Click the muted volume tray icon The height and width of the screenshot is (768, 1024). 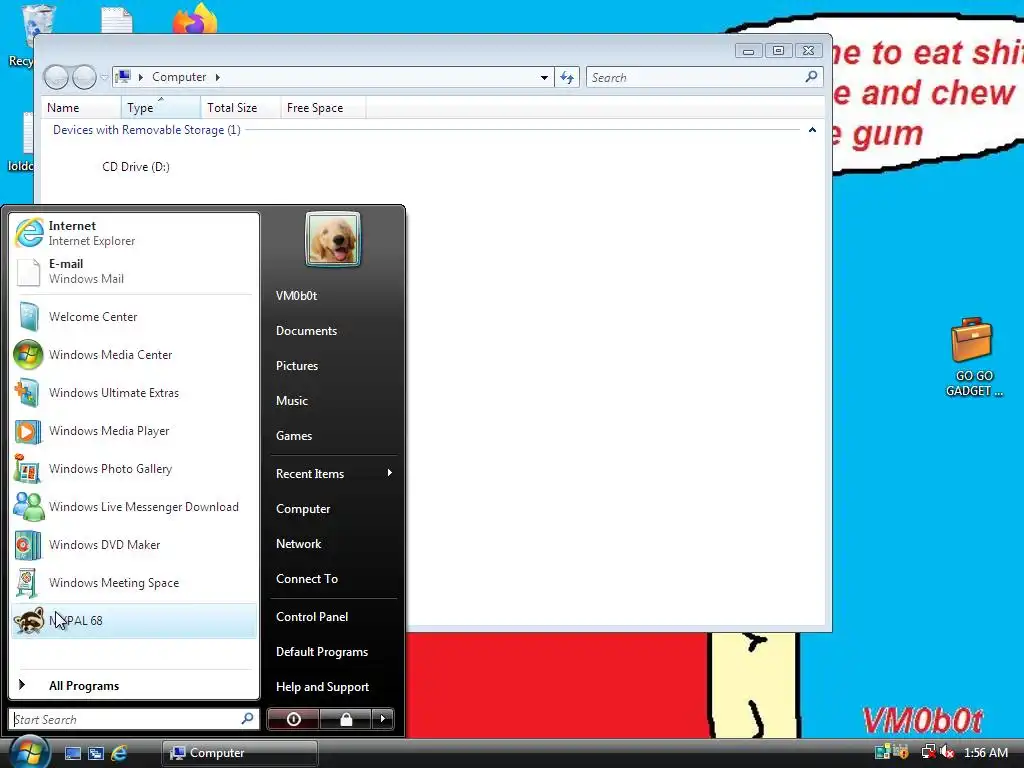click(947, 752)
